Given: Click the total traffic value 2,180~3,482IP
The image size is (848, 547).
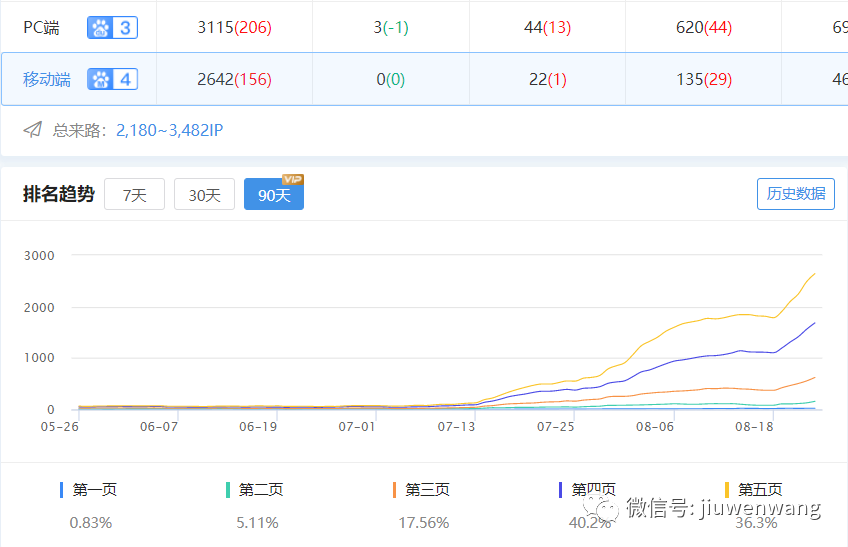Looking at the screenshot, I should coord(169,130).
